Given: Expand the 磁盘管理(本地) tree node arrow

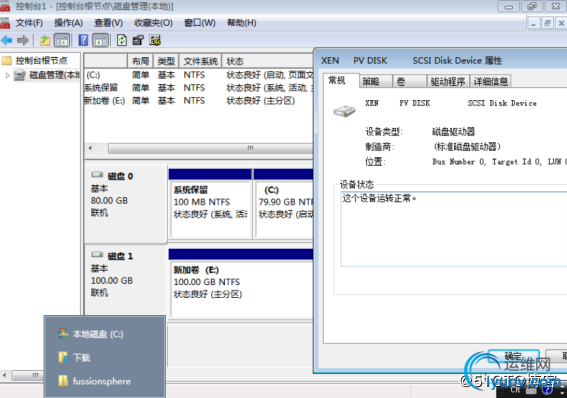Looking at the screenshot, I should pyautogui.click(x=7, y=75).
